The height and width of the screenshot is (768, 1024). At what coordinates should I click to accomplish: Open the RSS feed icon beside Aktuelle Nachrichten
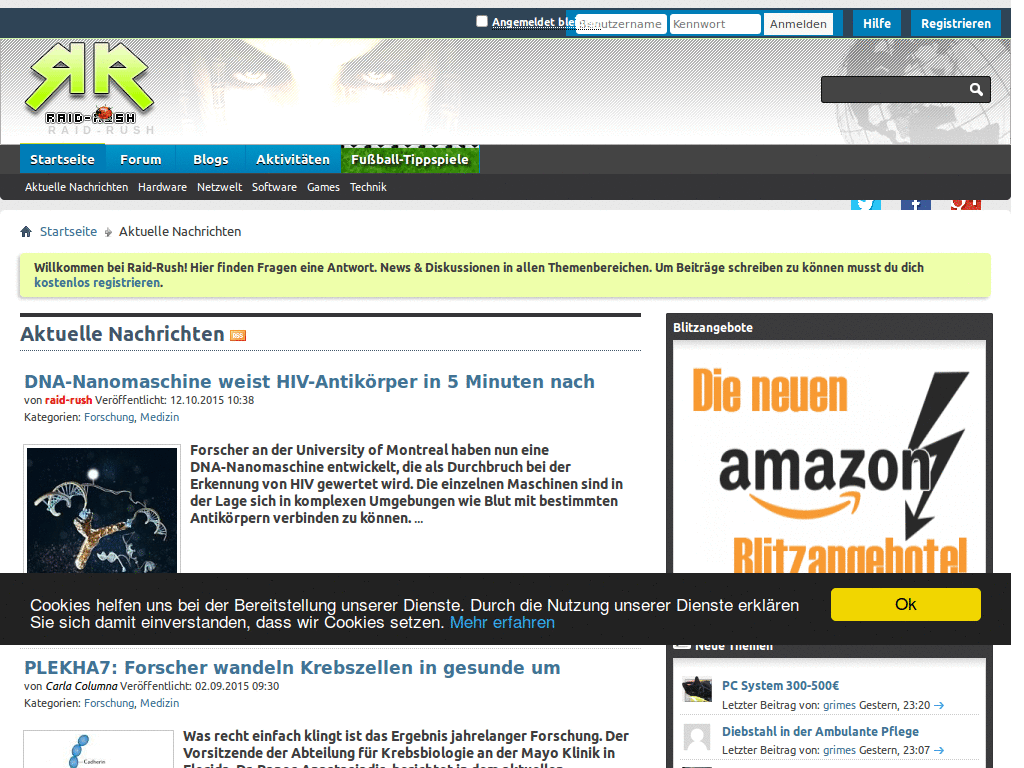click(238, 335)
